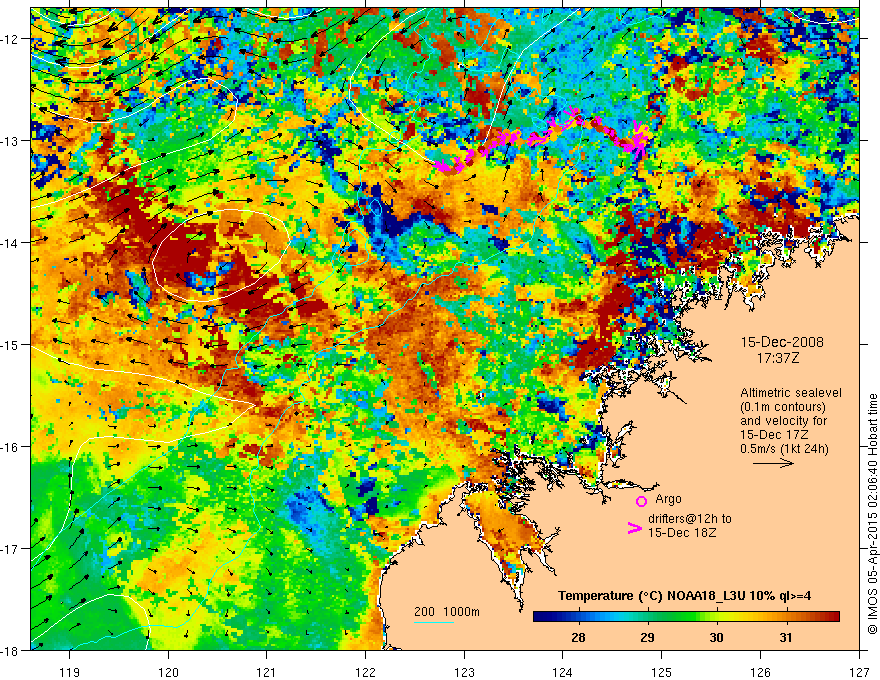Click the longitude axis label '119'

[69, 672]
